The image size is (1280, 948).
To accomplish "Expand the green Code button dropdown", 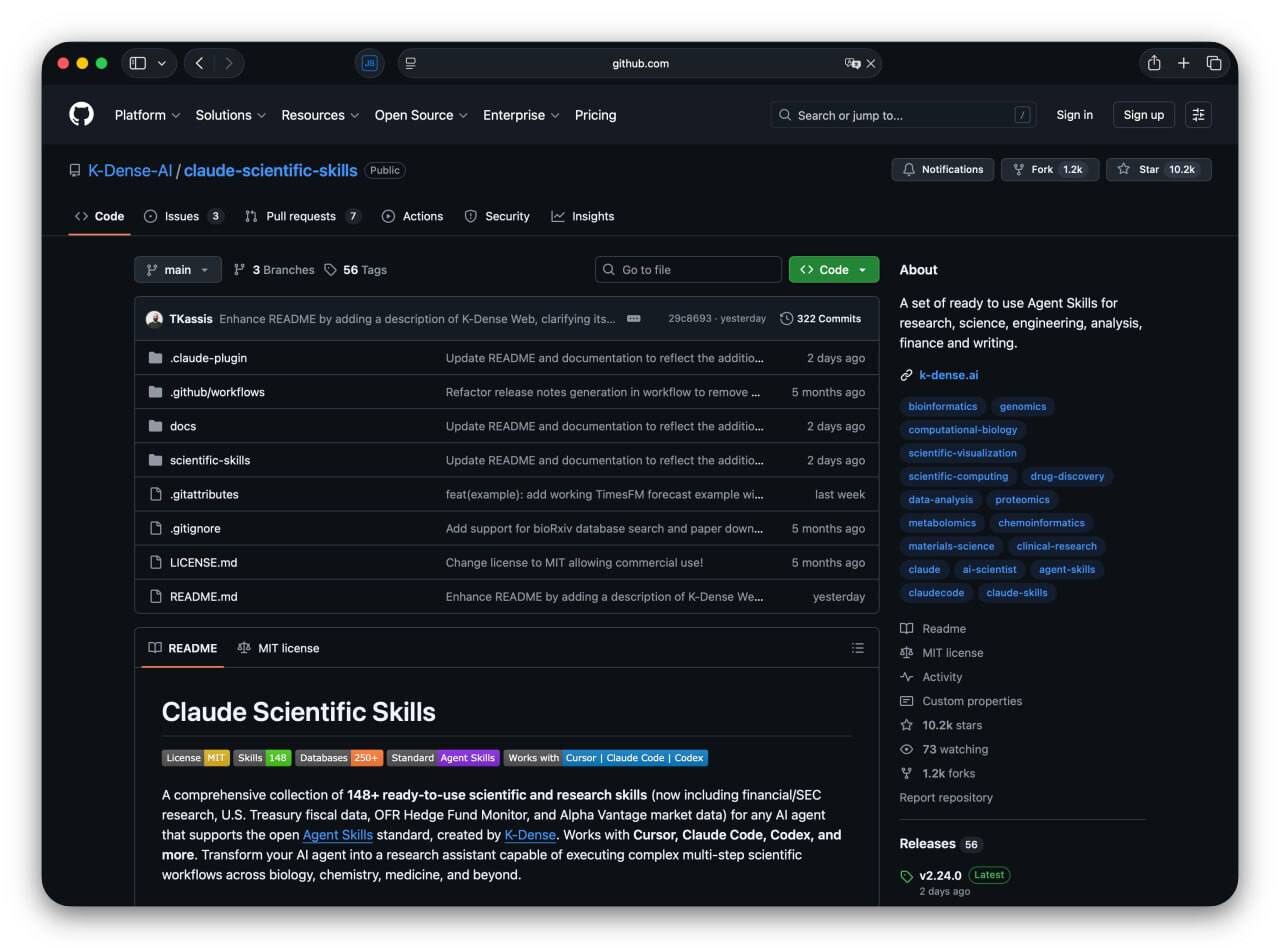I will tap(861, 269).
